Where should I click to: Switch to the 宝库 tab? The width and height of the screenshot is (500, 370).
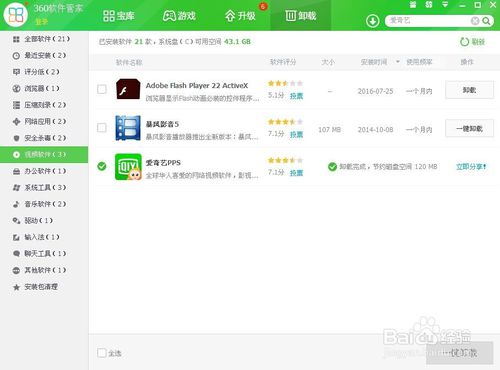tap(118, 16)
